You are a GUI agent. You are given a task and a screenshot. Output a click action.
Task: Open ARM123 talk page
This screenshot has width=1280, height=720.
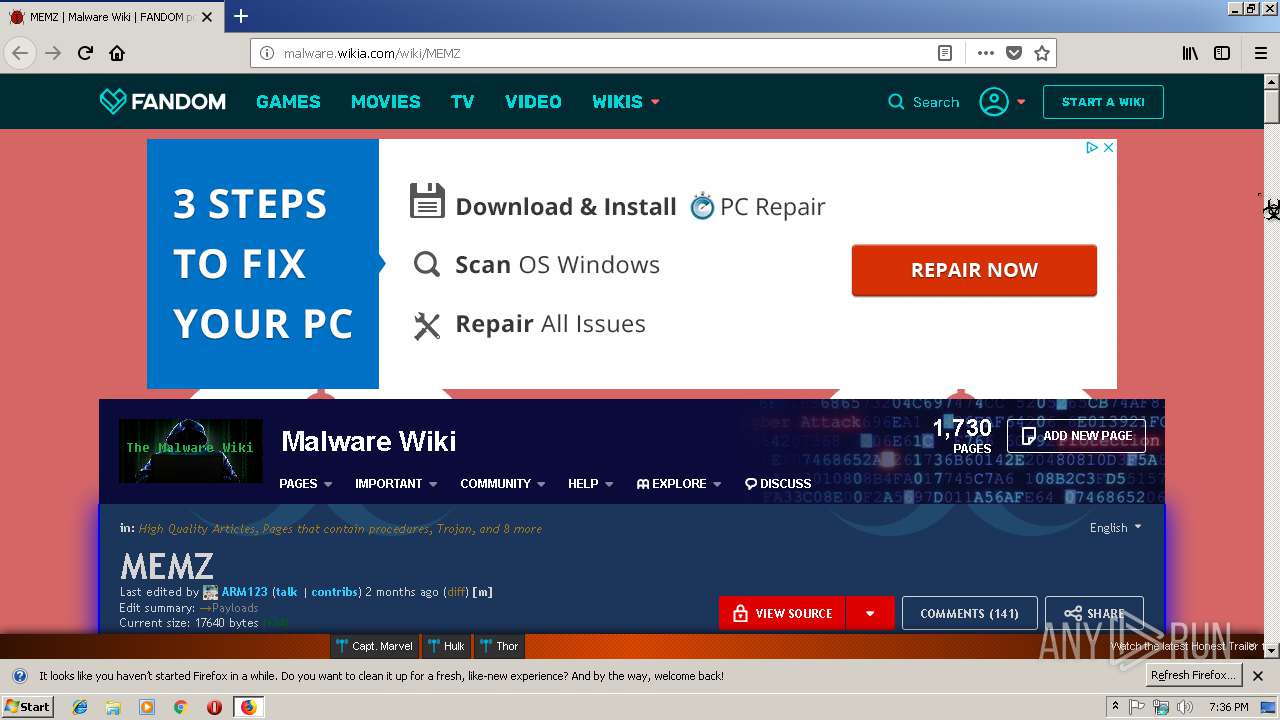[287, 592]
